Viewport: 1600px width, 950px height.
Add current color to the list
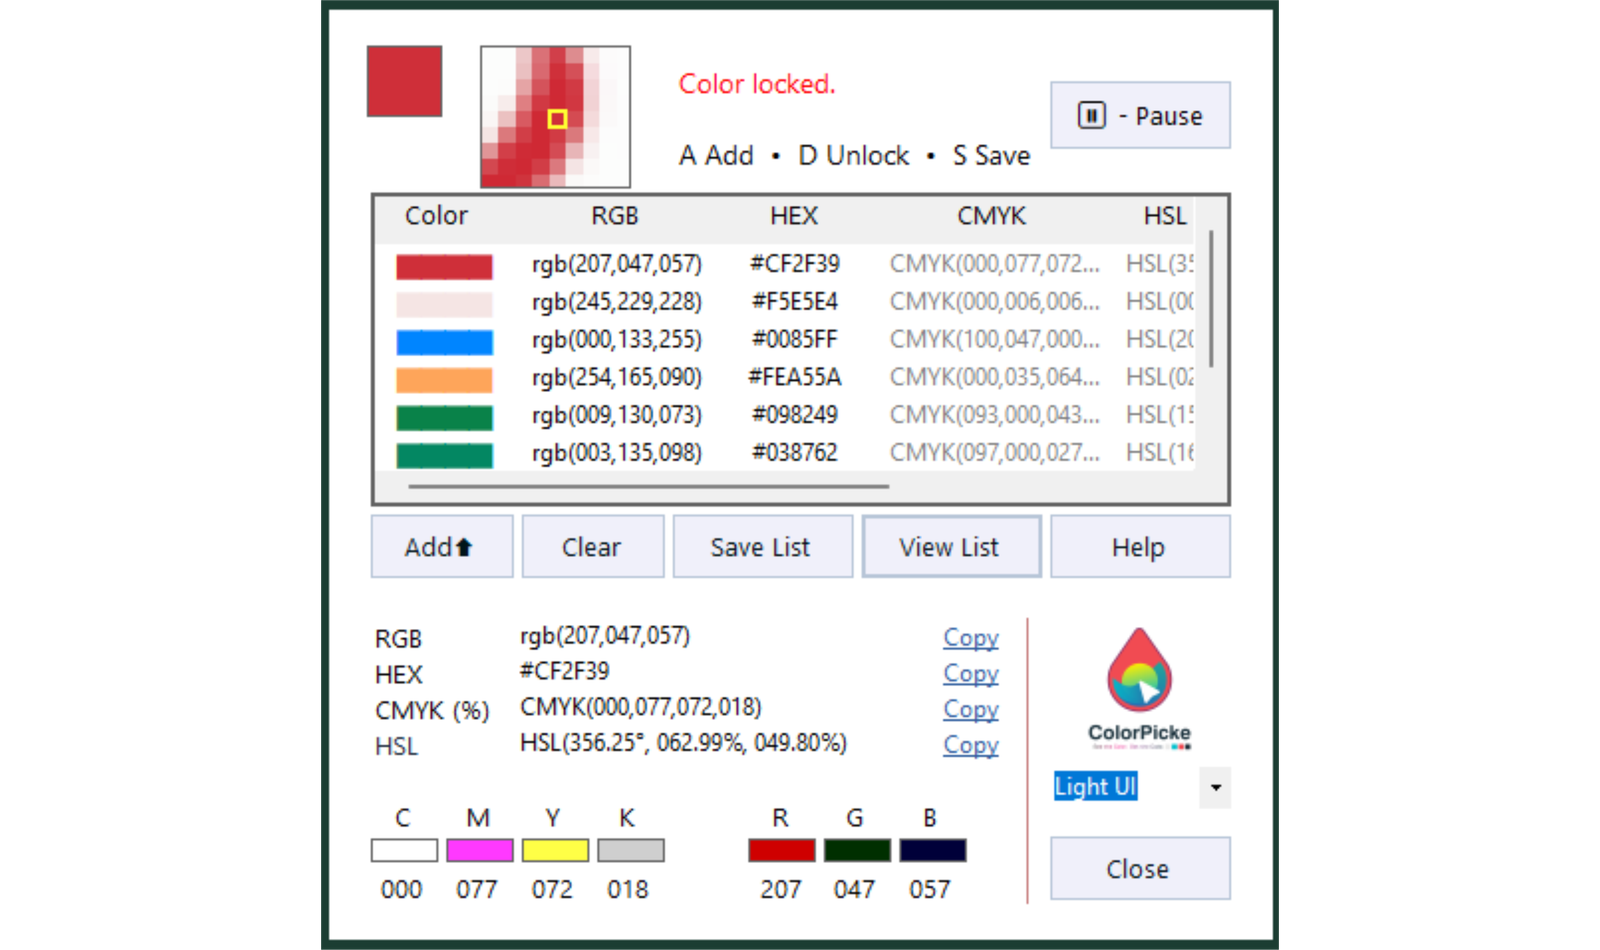[441, 546]
